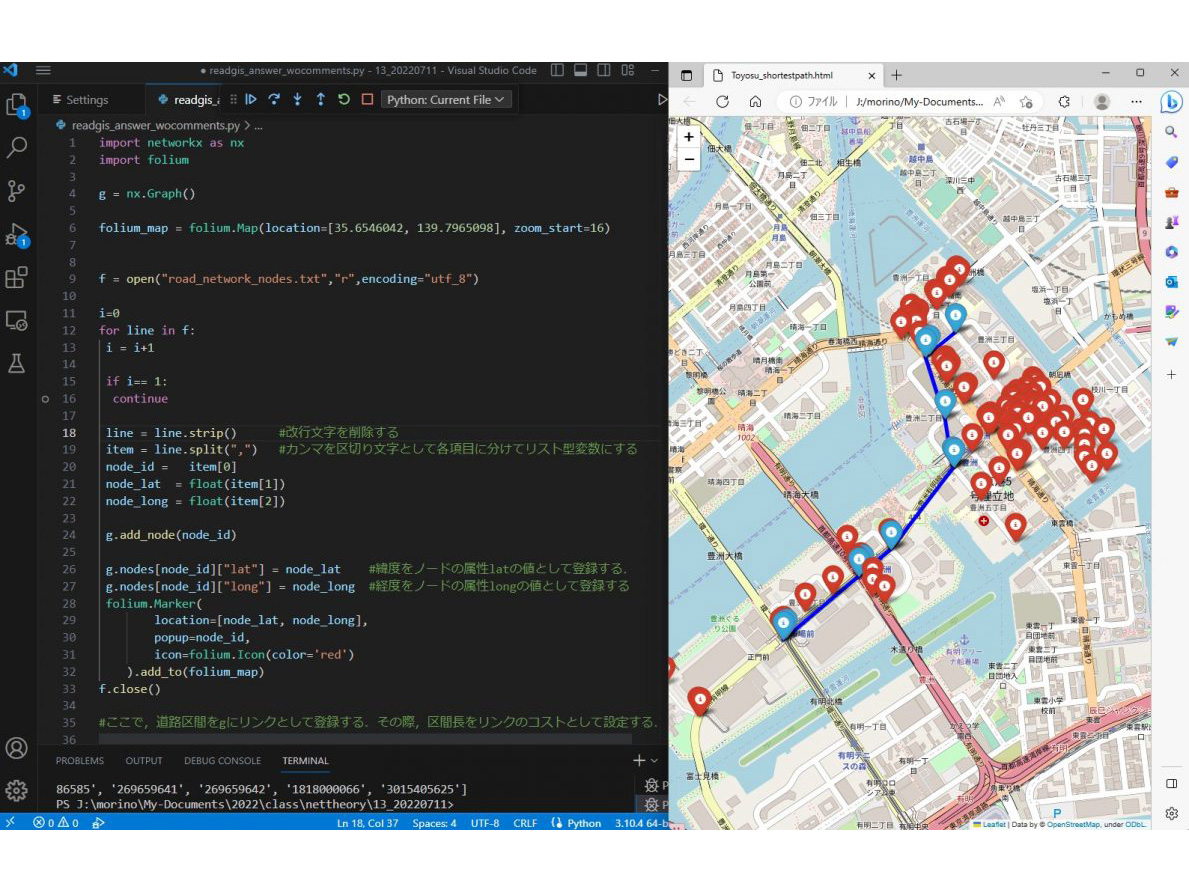The image size is (1189, 892).
Task: Open the Search view in activity bar
Action: pos(17,147)
